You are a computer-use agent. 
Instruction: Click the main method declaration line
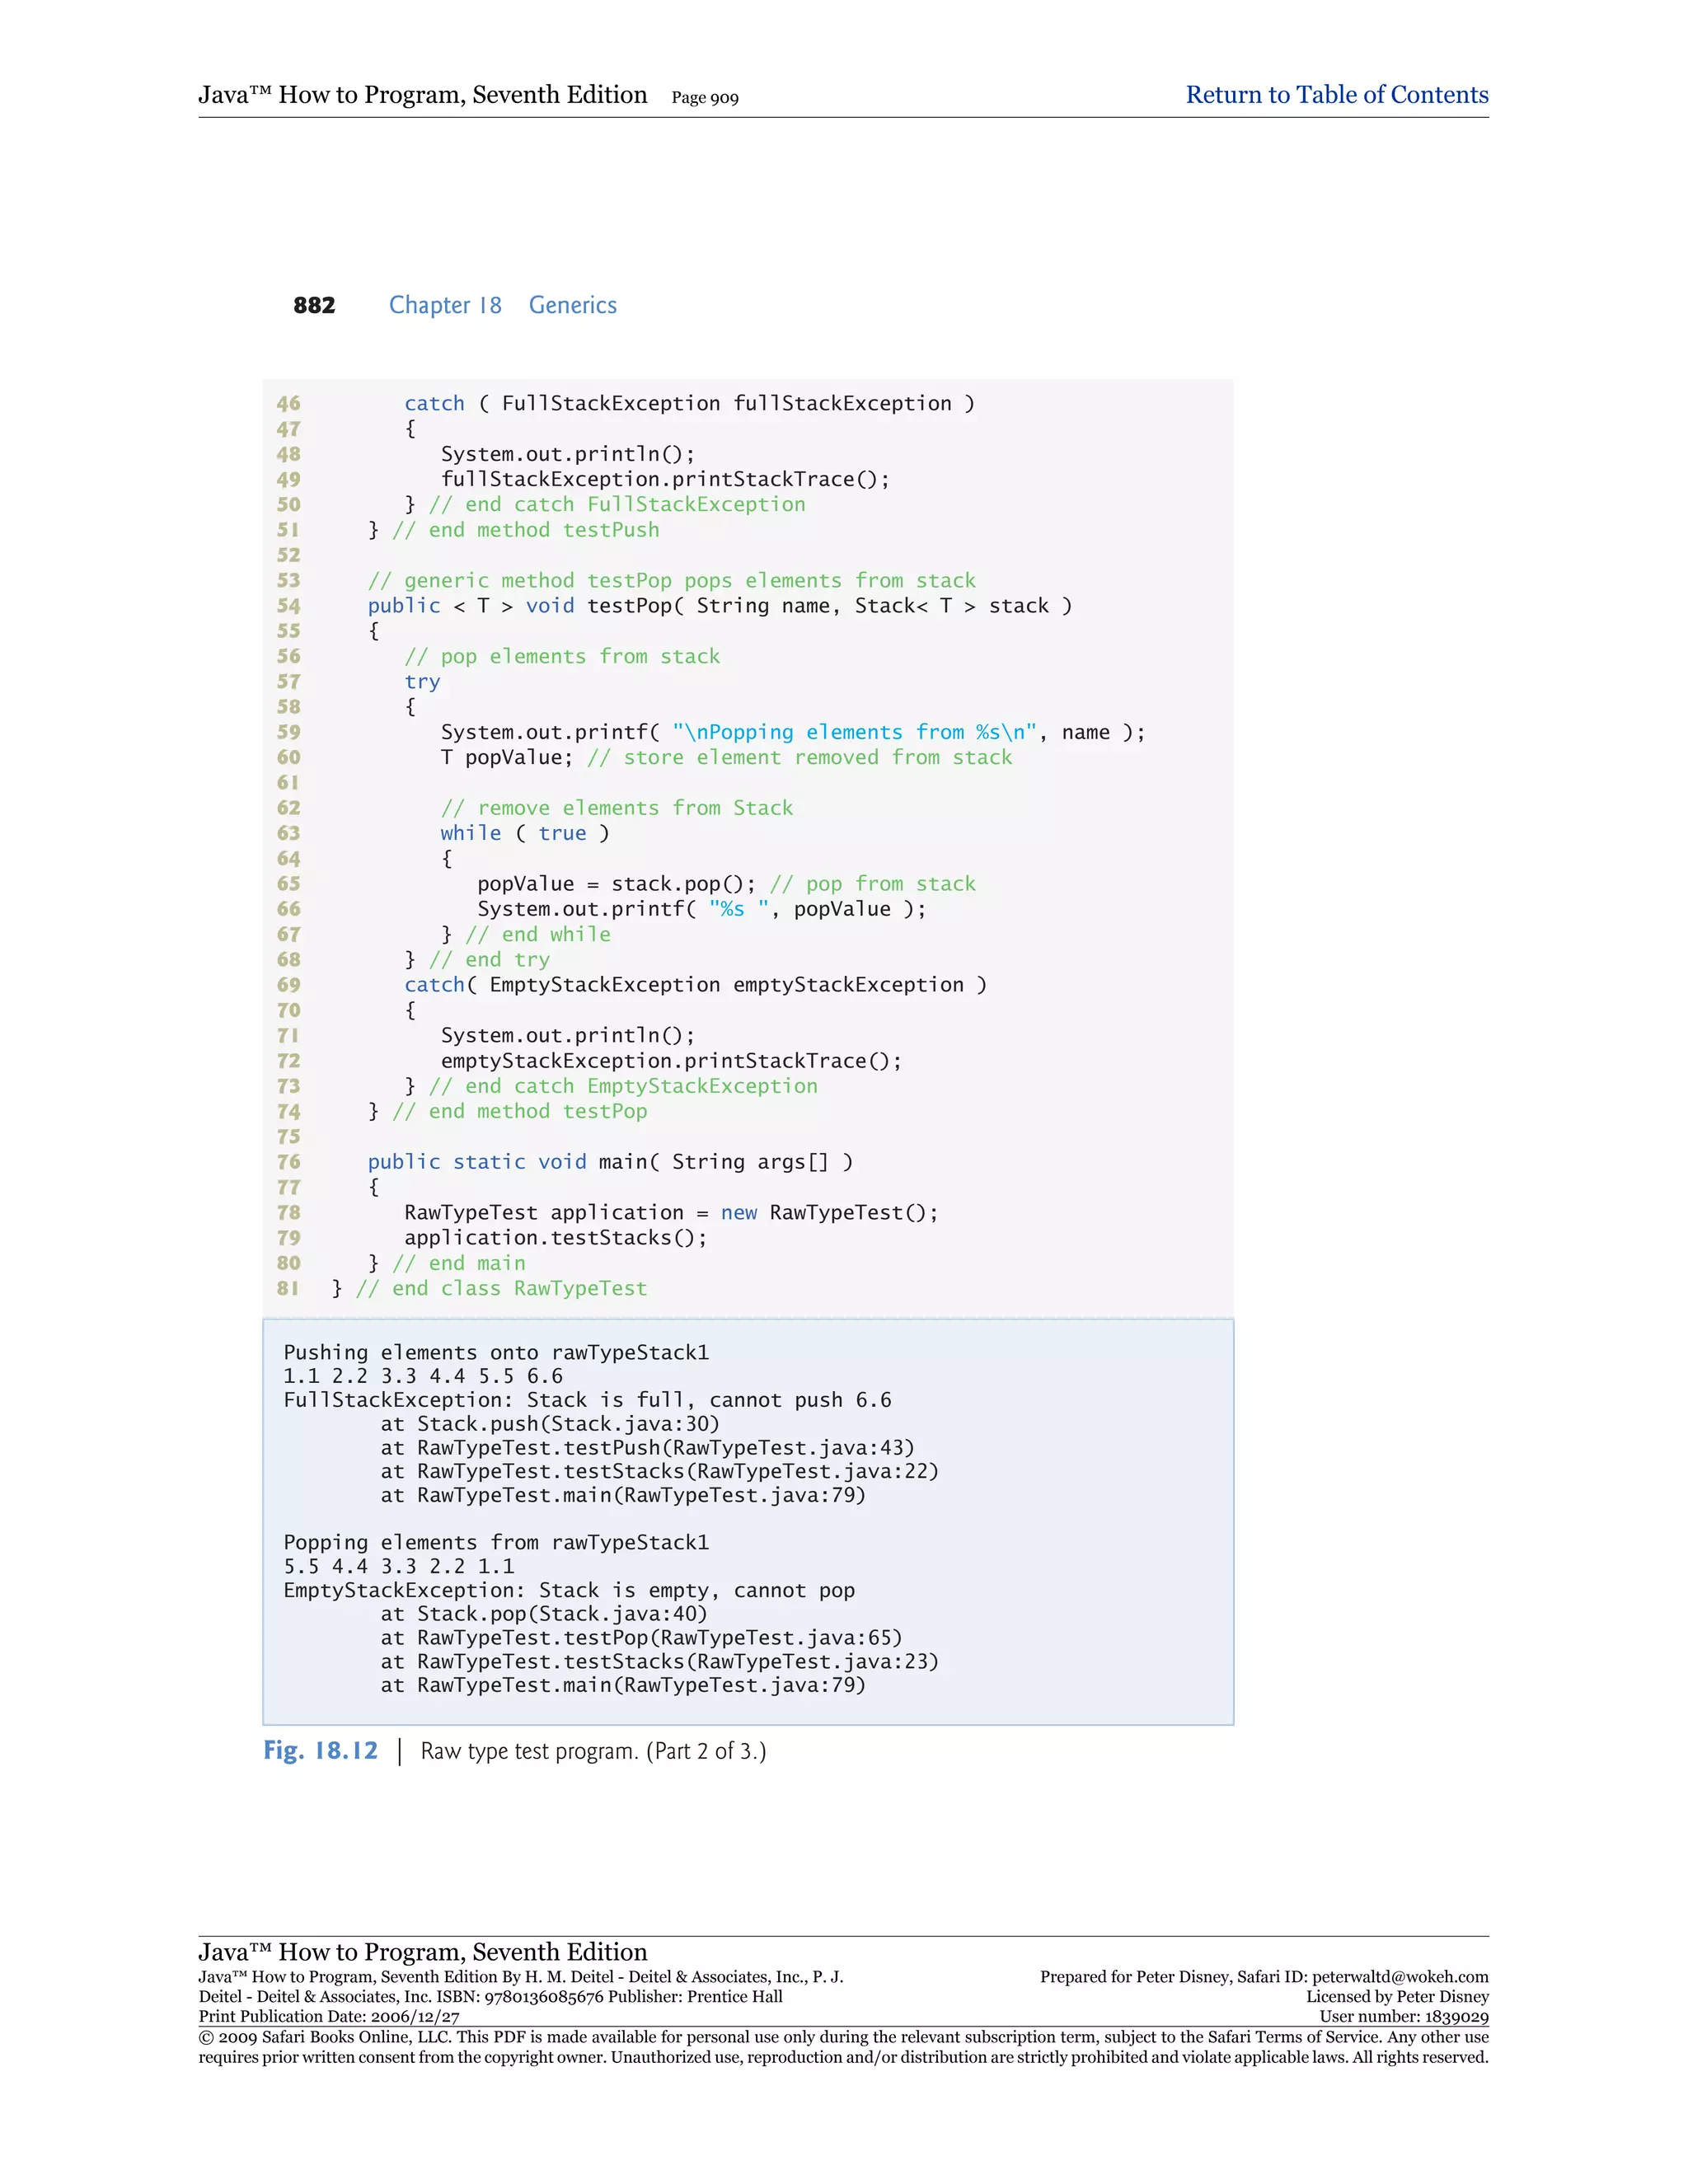609,1162
